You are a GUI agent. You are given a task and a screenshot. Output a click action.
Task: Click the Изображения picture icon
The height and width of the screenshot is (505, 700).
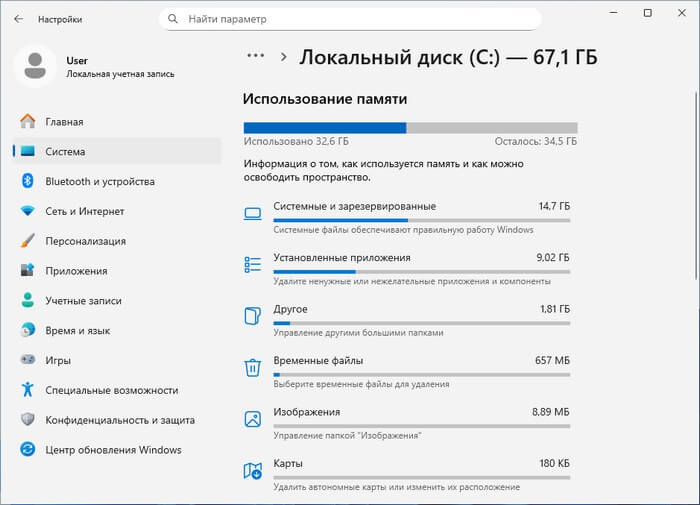[253, 418]
